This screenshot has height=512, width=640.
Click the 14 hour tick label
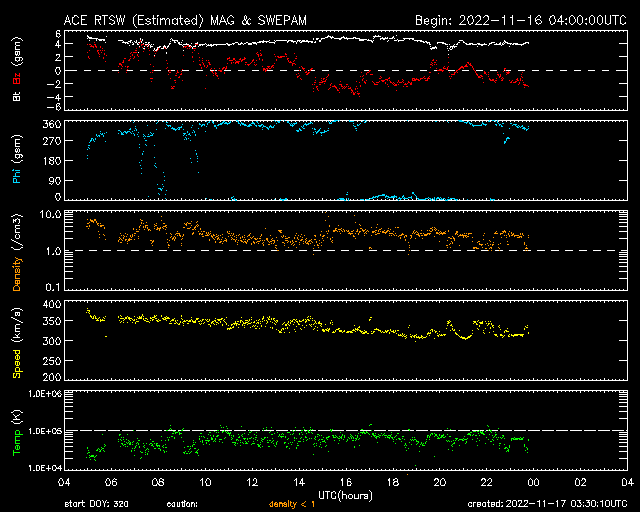[x=299, y=483]
